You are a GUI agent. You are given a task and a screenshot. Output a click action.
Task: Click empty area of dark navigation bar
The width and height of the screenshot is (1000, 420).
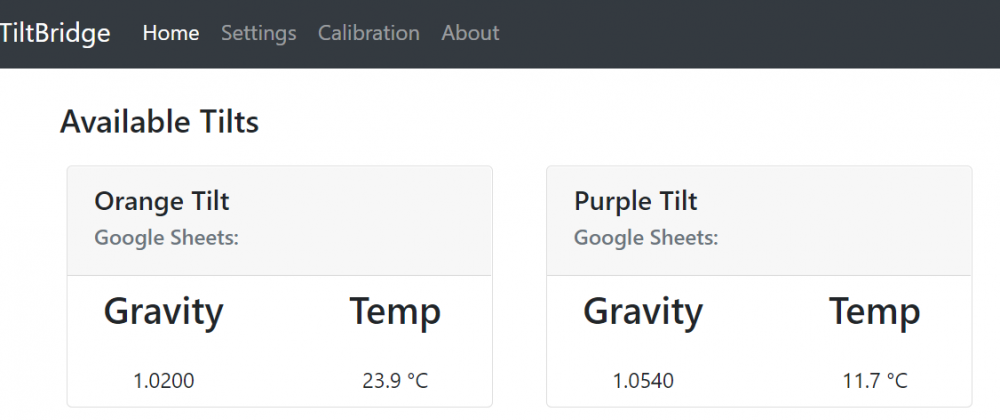(x=750, y=33)
